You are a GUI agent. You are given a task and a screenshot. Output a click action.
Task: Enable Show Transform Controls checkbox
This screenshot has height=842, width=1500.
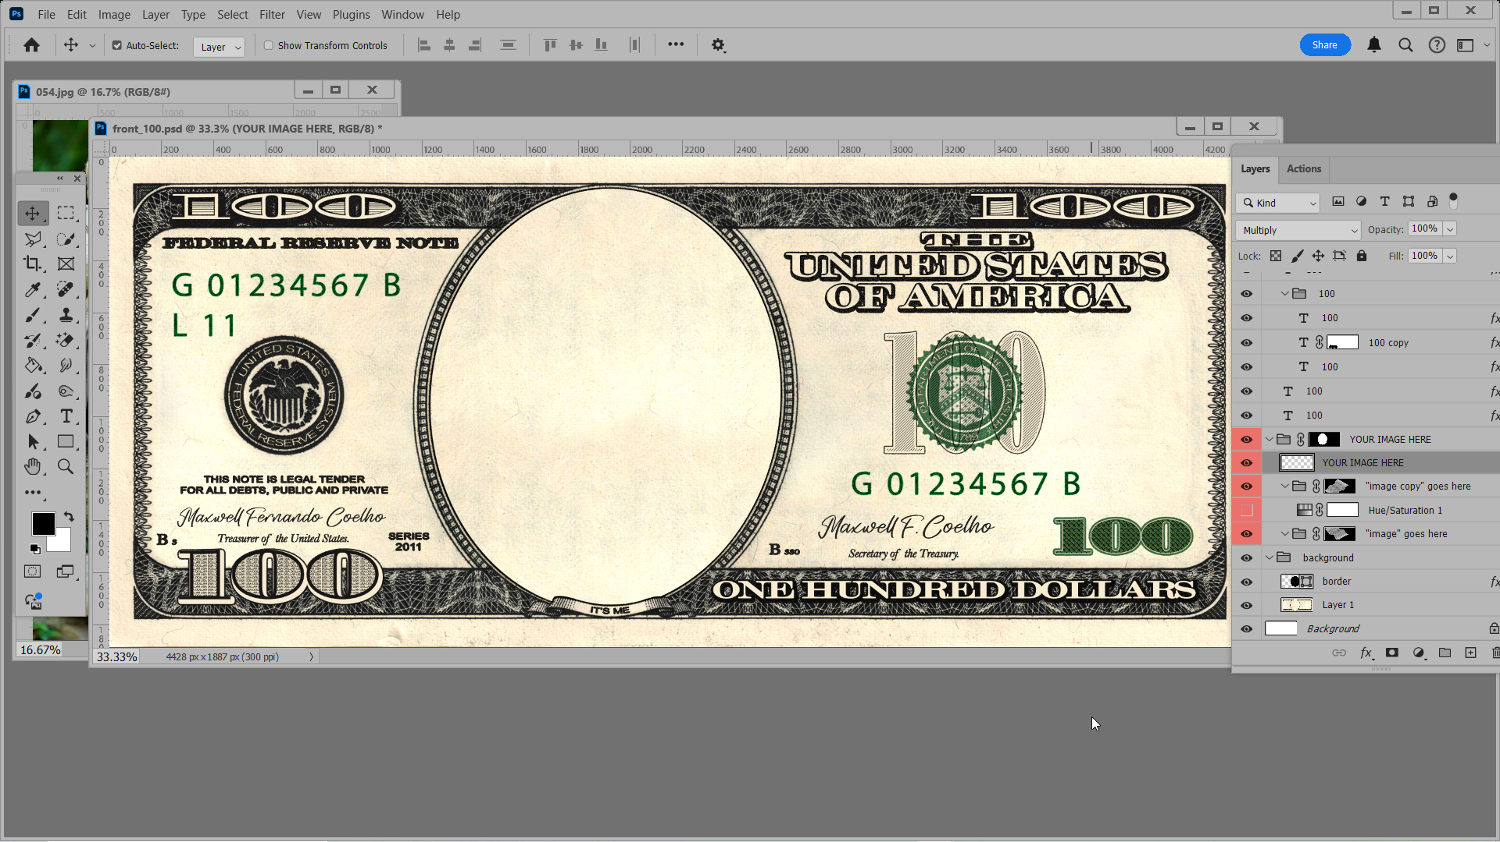click(268, 46)
